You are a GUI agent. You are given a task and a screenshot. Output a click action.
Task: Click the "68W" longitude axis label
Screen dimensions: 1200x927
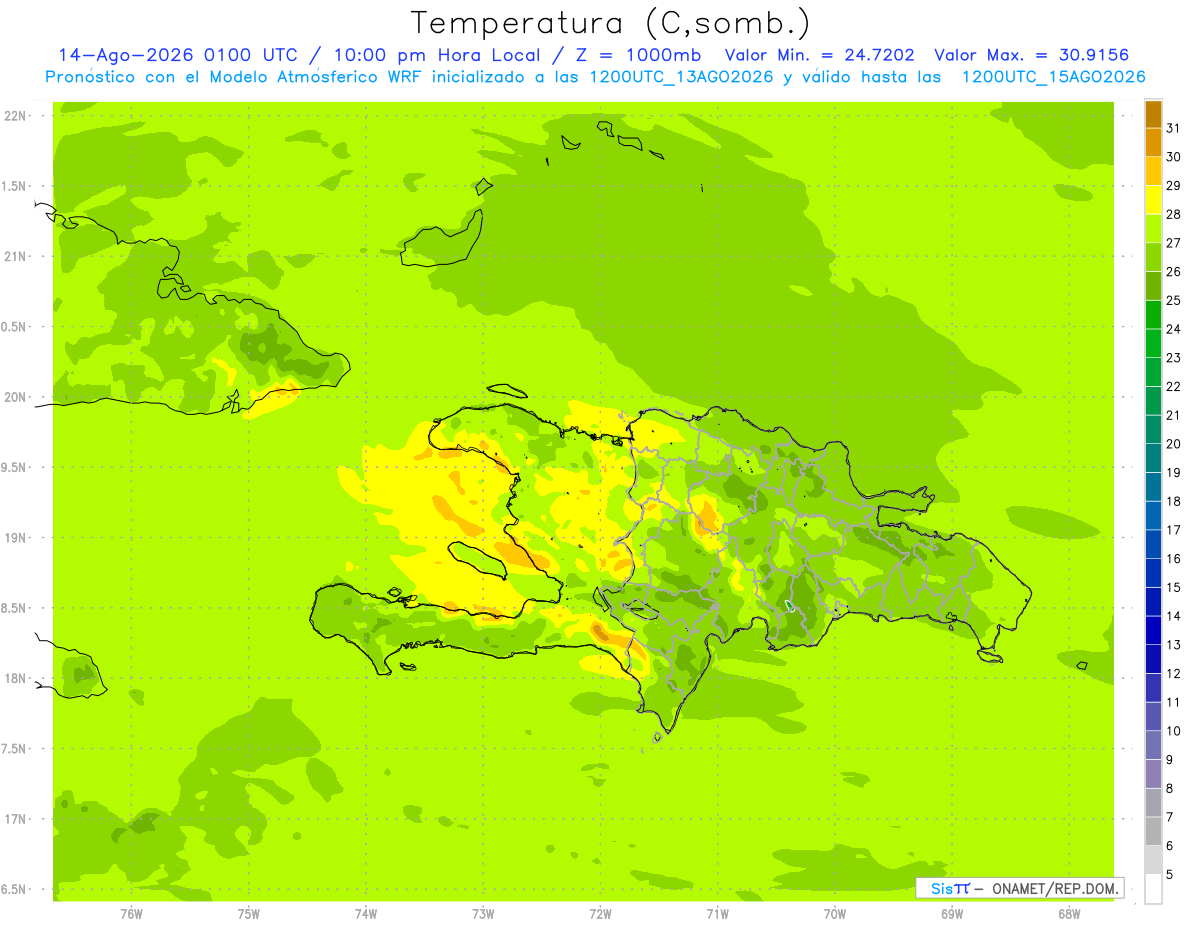[1069, 913]
